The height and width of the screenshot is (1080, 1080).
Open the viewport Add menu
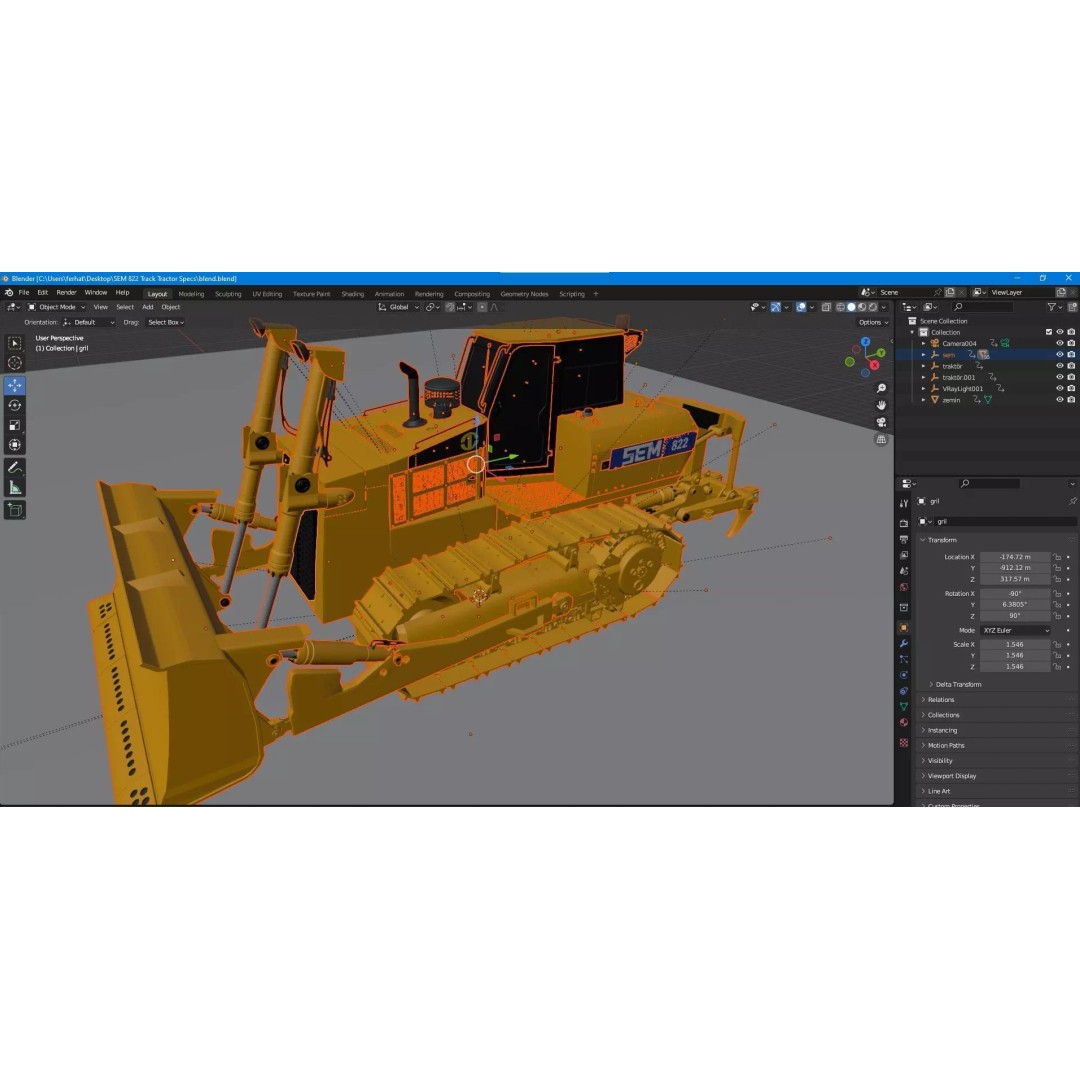tap(147, 307)
